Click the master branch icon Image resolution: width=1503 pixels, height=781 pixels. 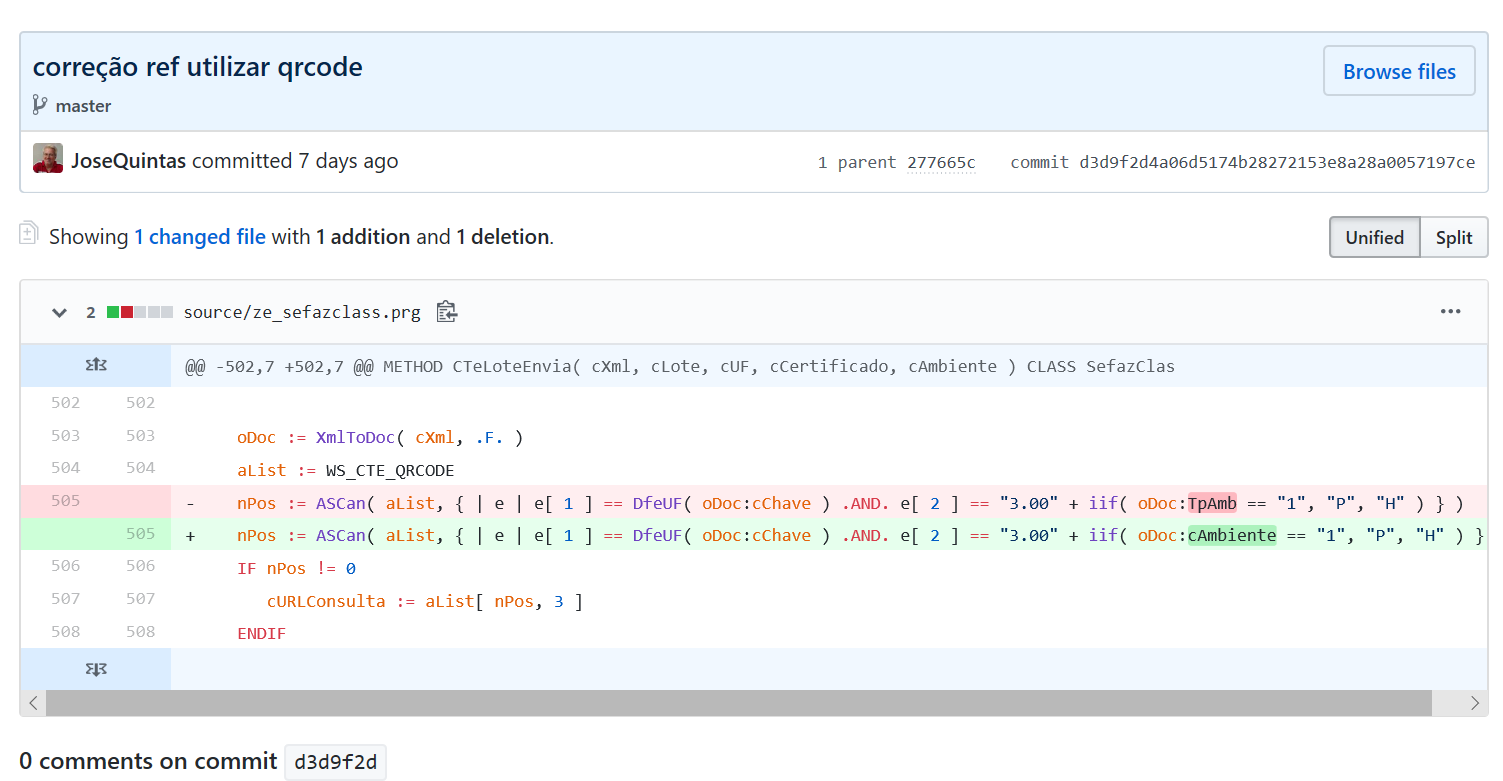click(x=40, y=105)
